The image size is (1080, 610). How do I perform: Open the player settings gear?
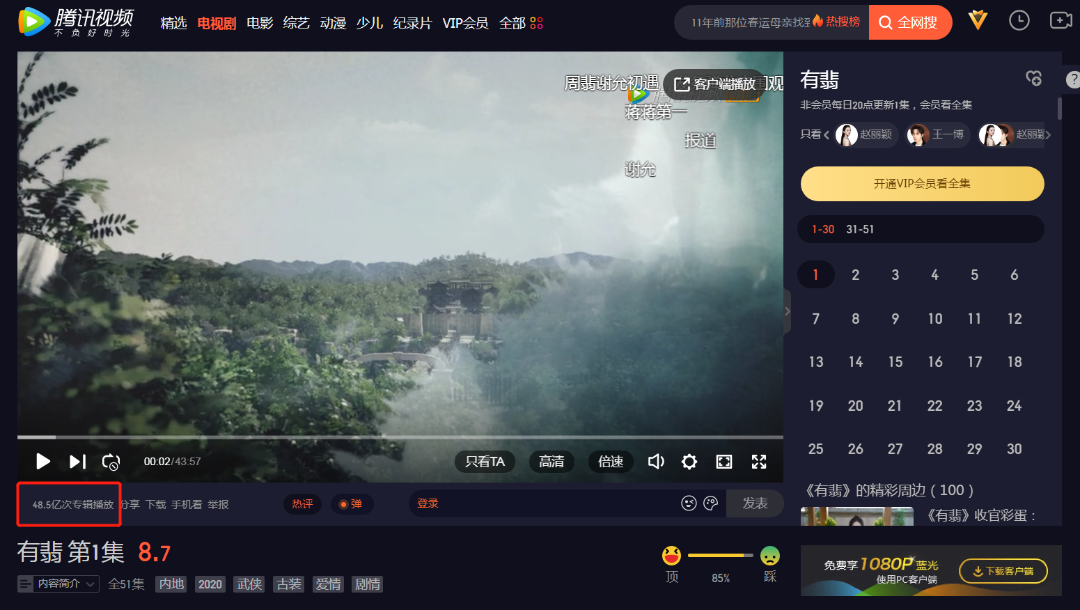coord(689,461)
